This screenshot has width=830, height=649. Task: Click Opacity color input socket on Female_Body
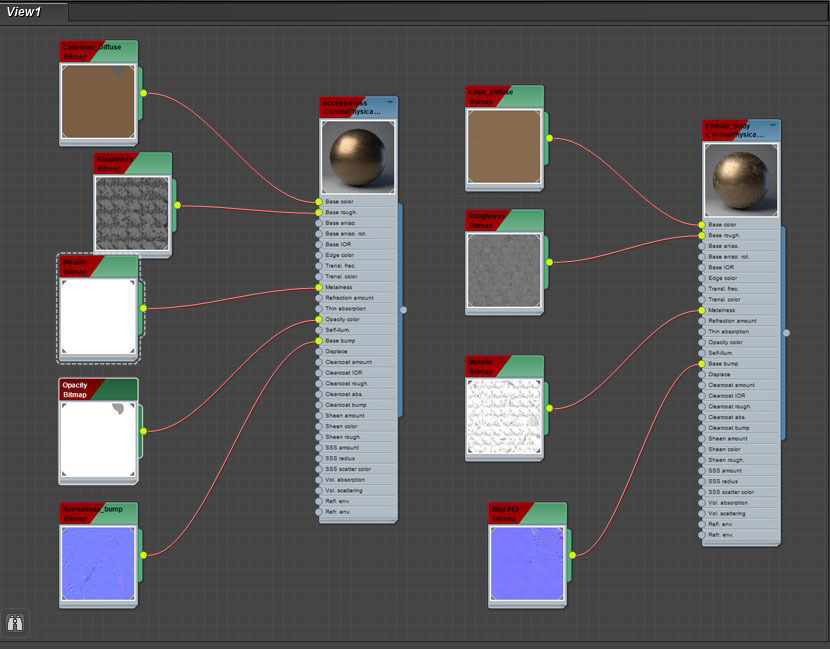701,342
